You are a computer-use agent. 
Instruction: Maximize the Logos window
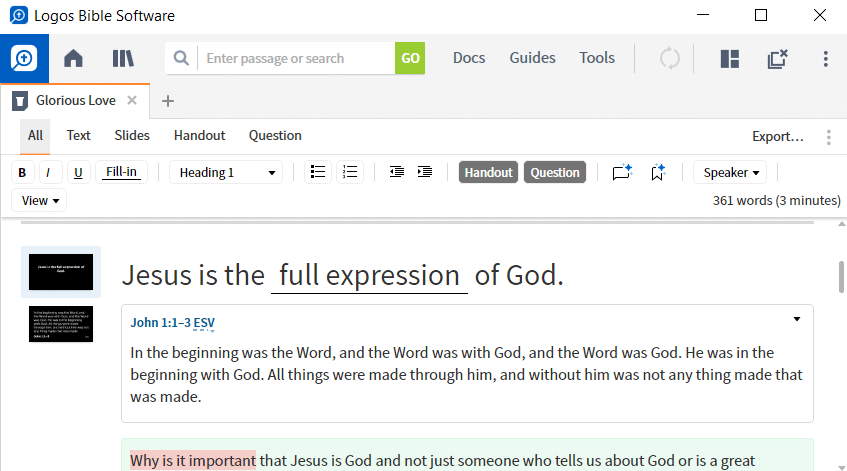(761, 15)
